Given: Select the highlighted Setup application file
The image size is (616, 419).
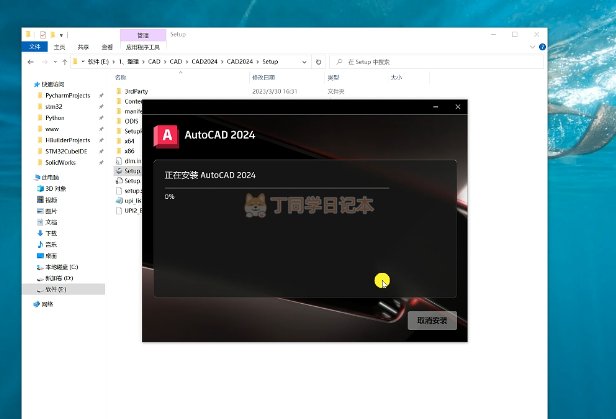Looking at the screenshot, I should click(128, 171).
